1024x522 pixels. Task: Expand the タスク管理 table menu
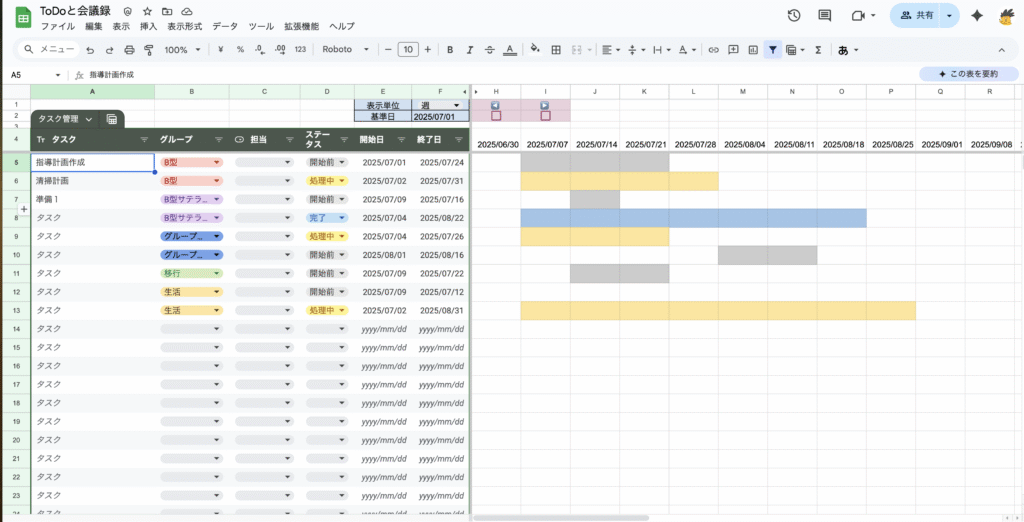coord(89,119)
